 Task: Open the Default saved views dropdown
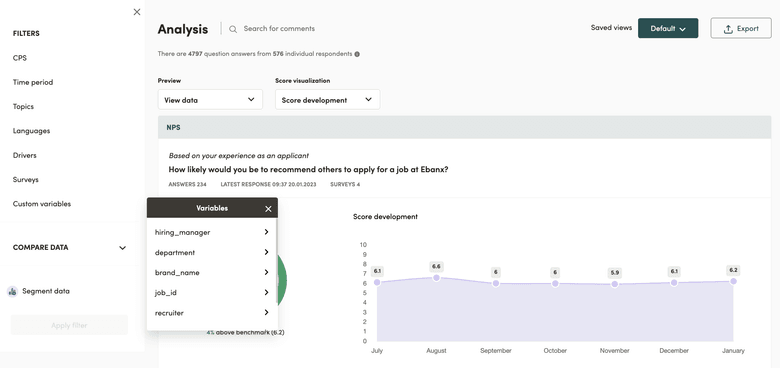click(668, 28)
